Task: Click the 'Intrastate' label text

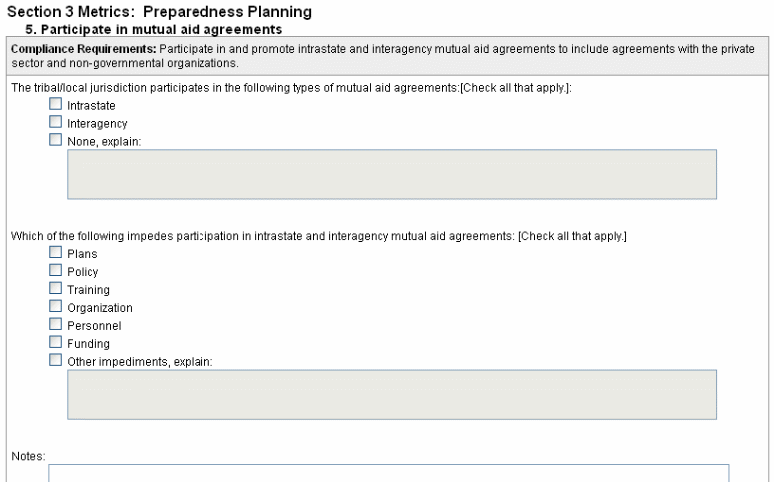Action: [89, 106]
